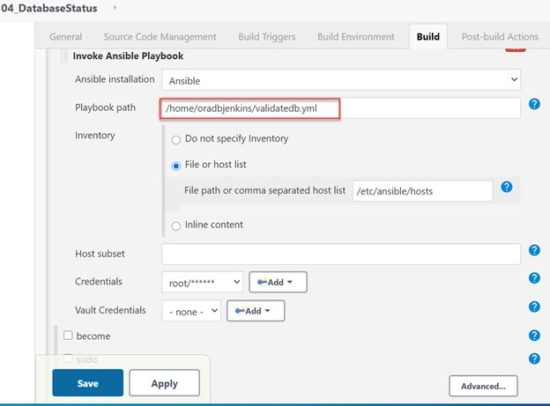The image size is (550, 406).
Task: Open help icon beside Host subset
Action: tap(534, 250)
